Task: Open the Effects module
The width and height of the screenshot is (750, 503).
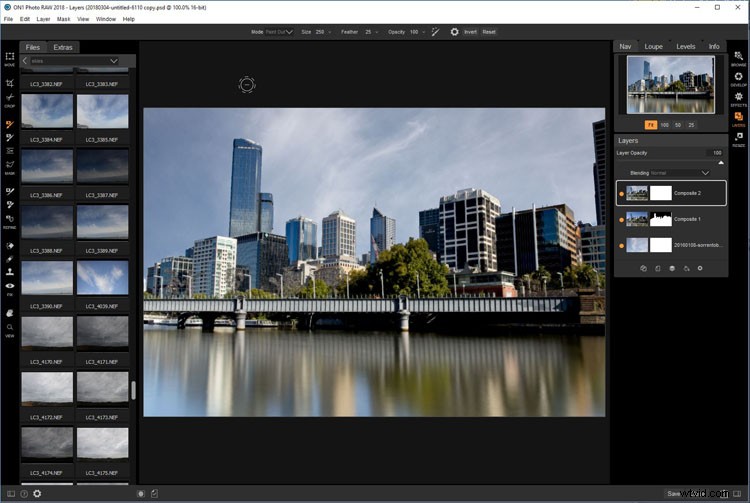Action: pos(739,97)
